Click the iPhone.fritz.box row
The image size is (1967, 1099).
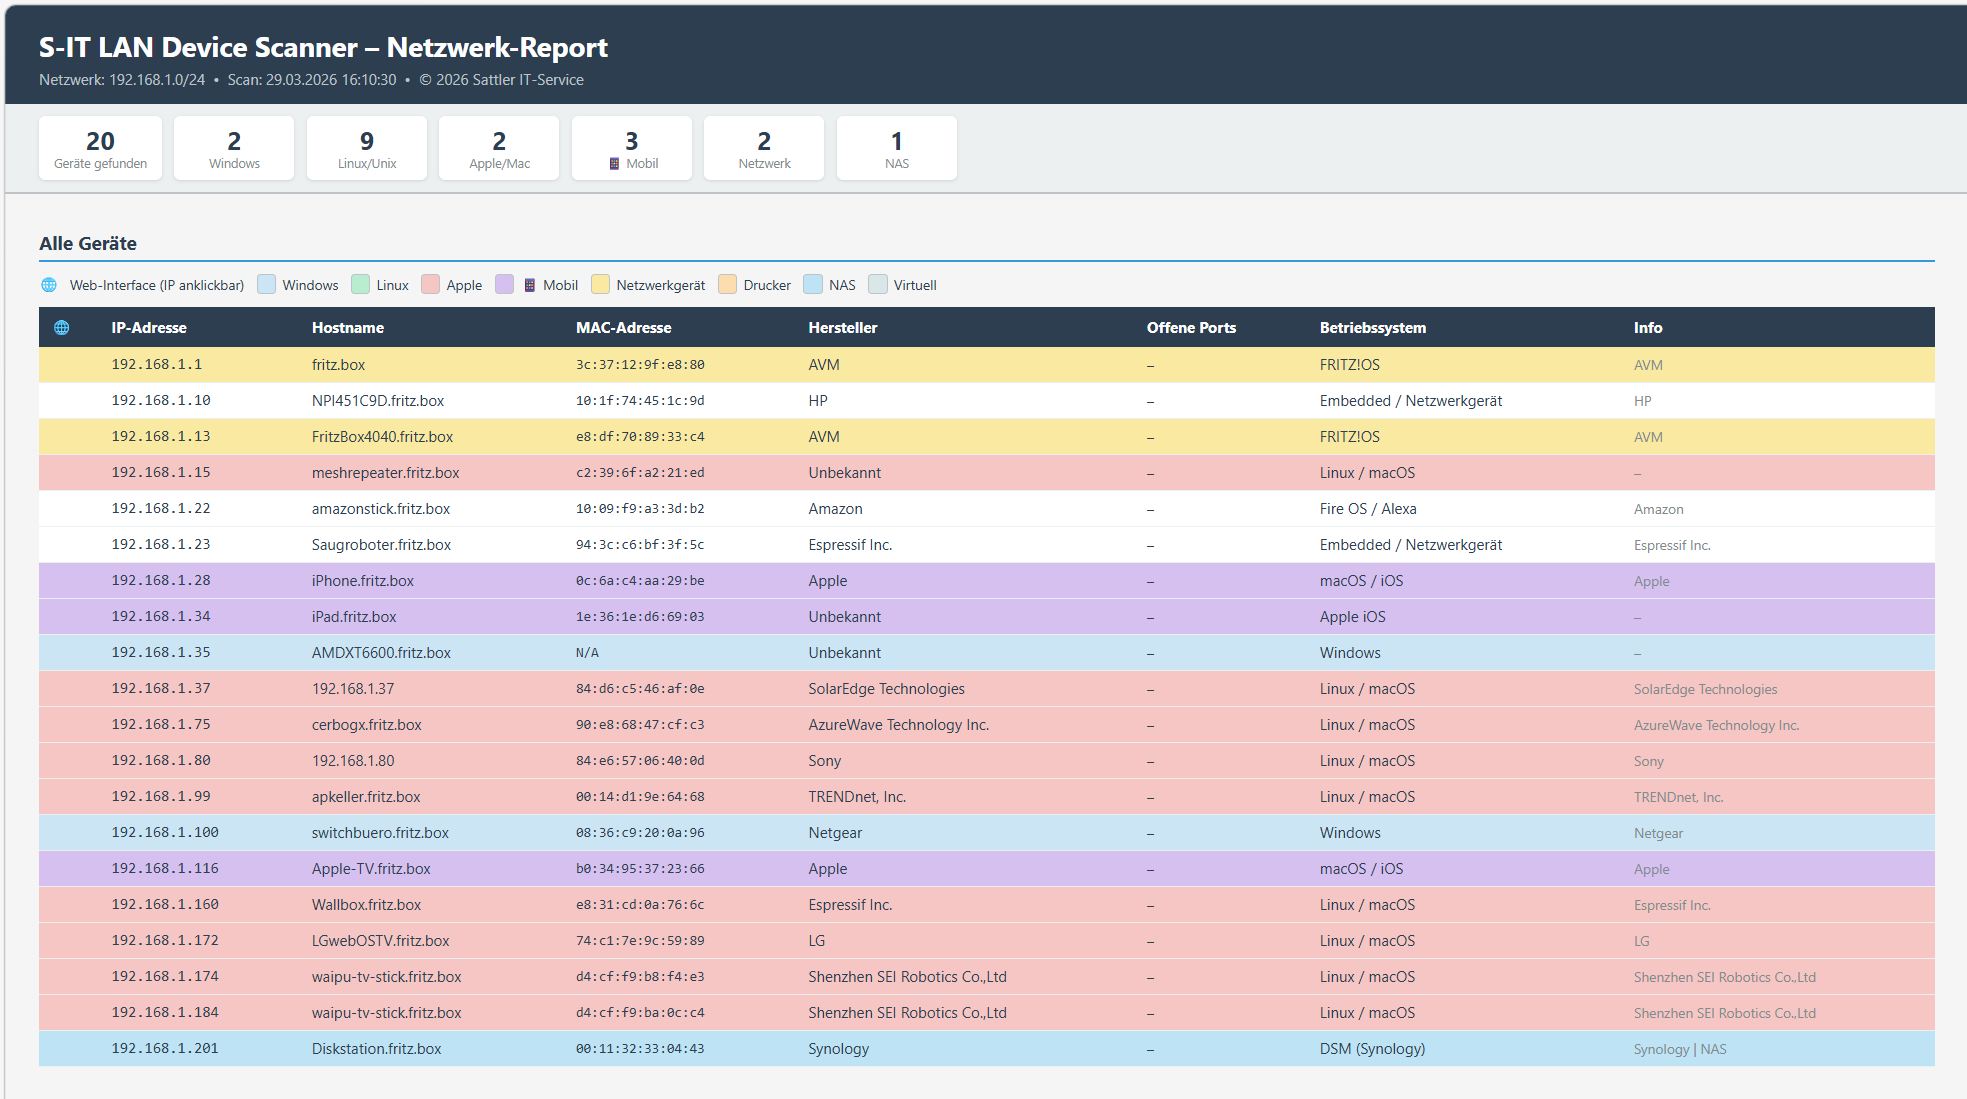point(363,581)
